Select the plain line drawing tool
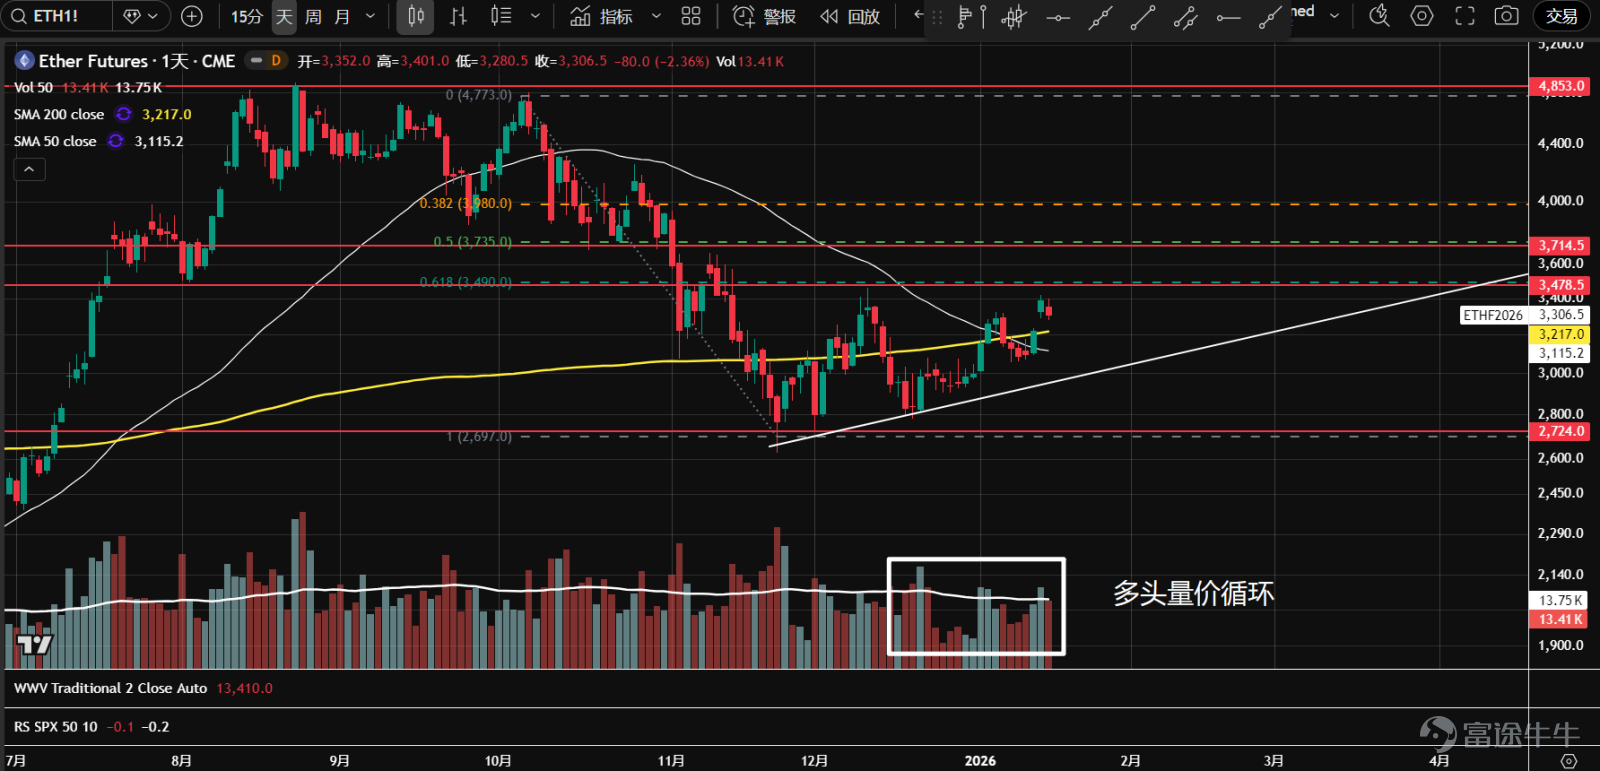This screenshot has height=771, width=1600. click(1143, 17)
